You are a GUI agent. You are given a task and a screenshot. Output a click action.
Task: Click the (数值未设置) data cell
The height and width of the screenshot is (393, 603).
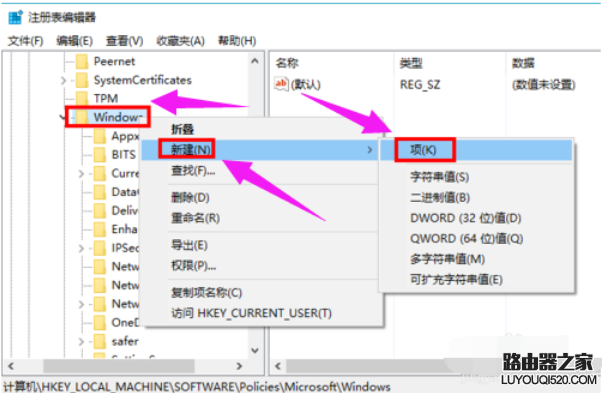pos(543,84)
